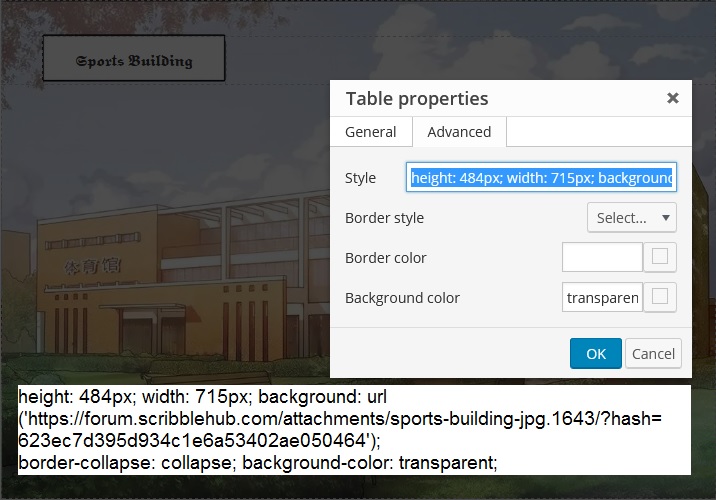Screen dimensions: 716x500
Task: Click the Border style label
Action: click(384, 218)
